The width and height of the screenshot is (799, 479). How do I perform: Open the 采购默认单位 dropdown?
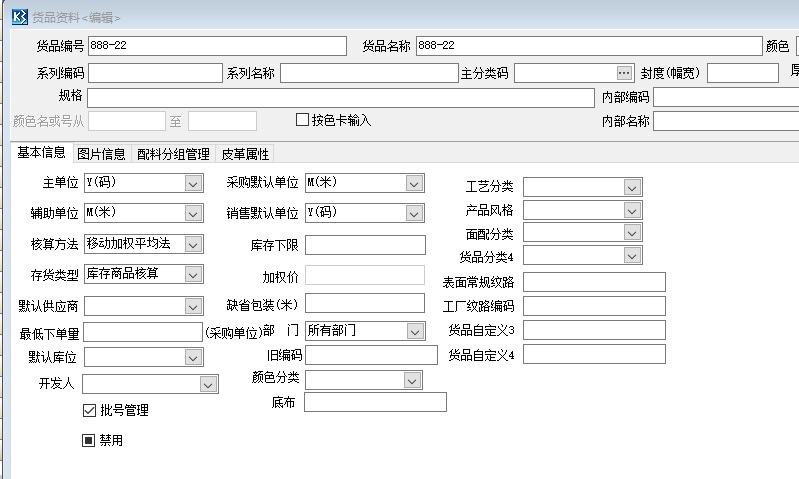pyautogui.click(x=414, y=183)
